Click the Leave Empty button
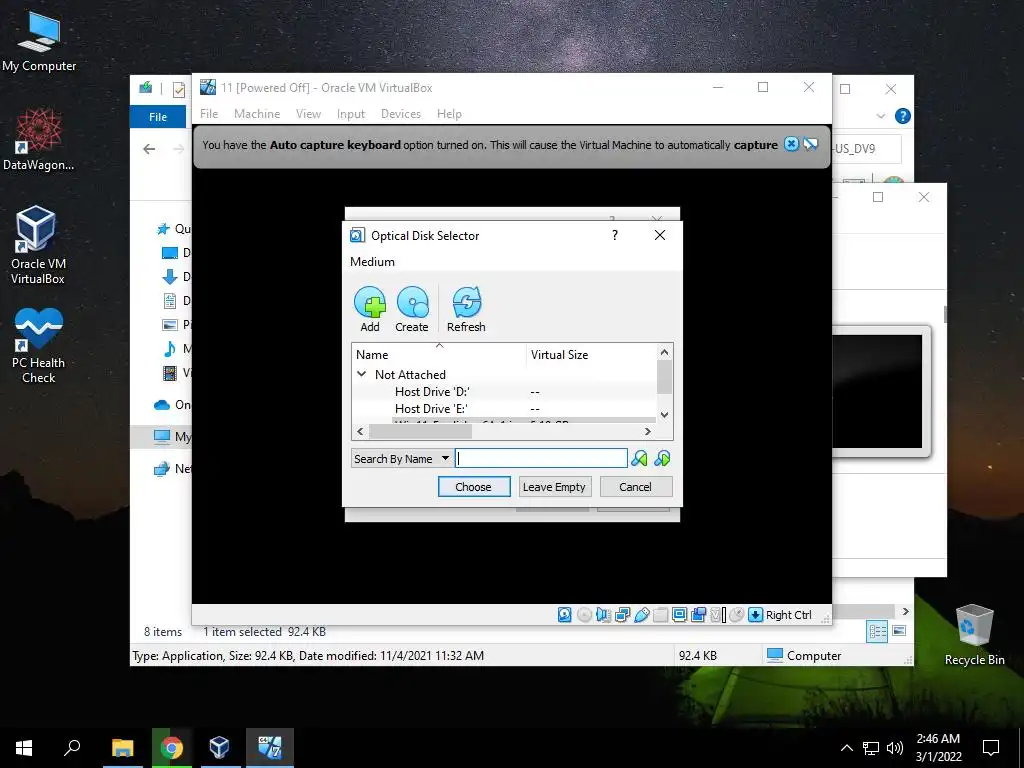Image resolution: width=1024 pixels, height=768 pixels. (x=554, y=487)
